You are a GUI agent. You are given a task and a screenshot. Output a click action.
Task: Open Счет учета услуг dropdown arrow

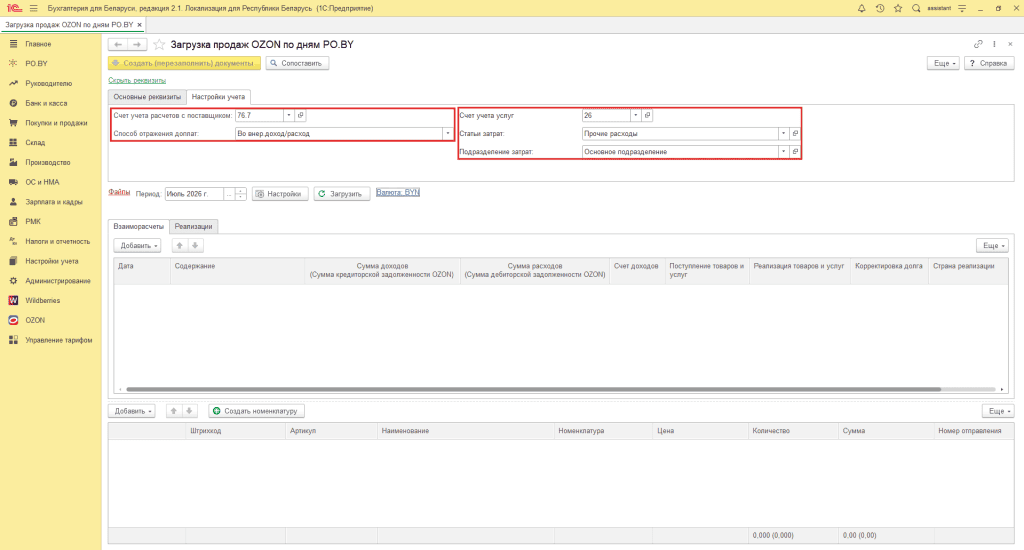[635, 116]
